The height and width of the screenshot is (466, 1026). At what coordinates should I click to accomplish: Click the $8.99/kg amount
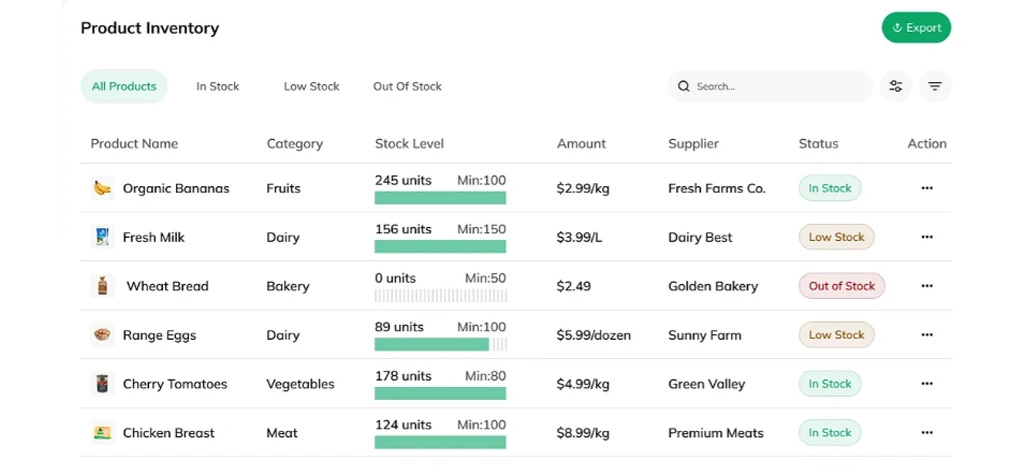point(583,433)
